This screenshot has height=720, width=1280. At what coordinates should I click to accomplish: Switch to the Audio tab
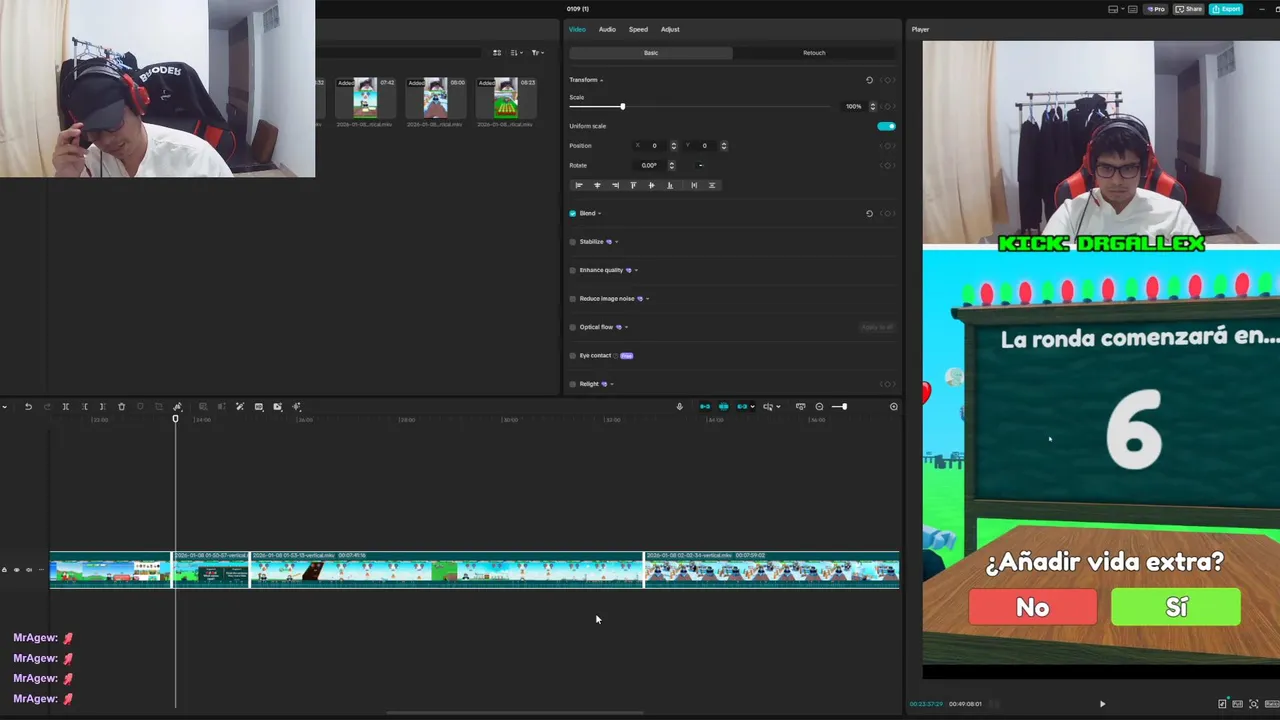tap(607, 29)
